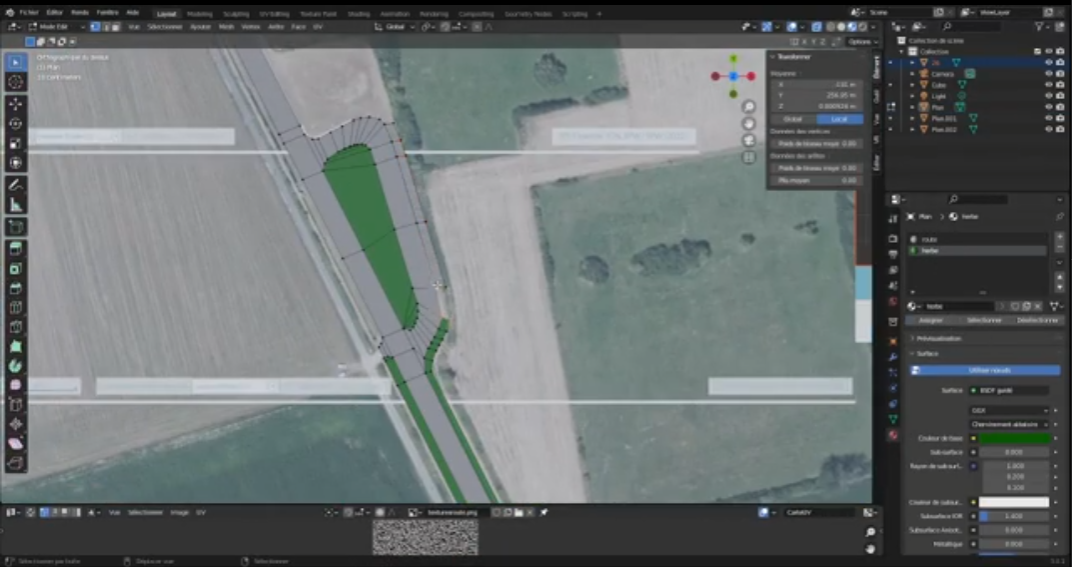This screenshot has height=567, width=1072.
Task: Collapse the Transformer panel
Action: pyautogui.click(x=793, y=57)
